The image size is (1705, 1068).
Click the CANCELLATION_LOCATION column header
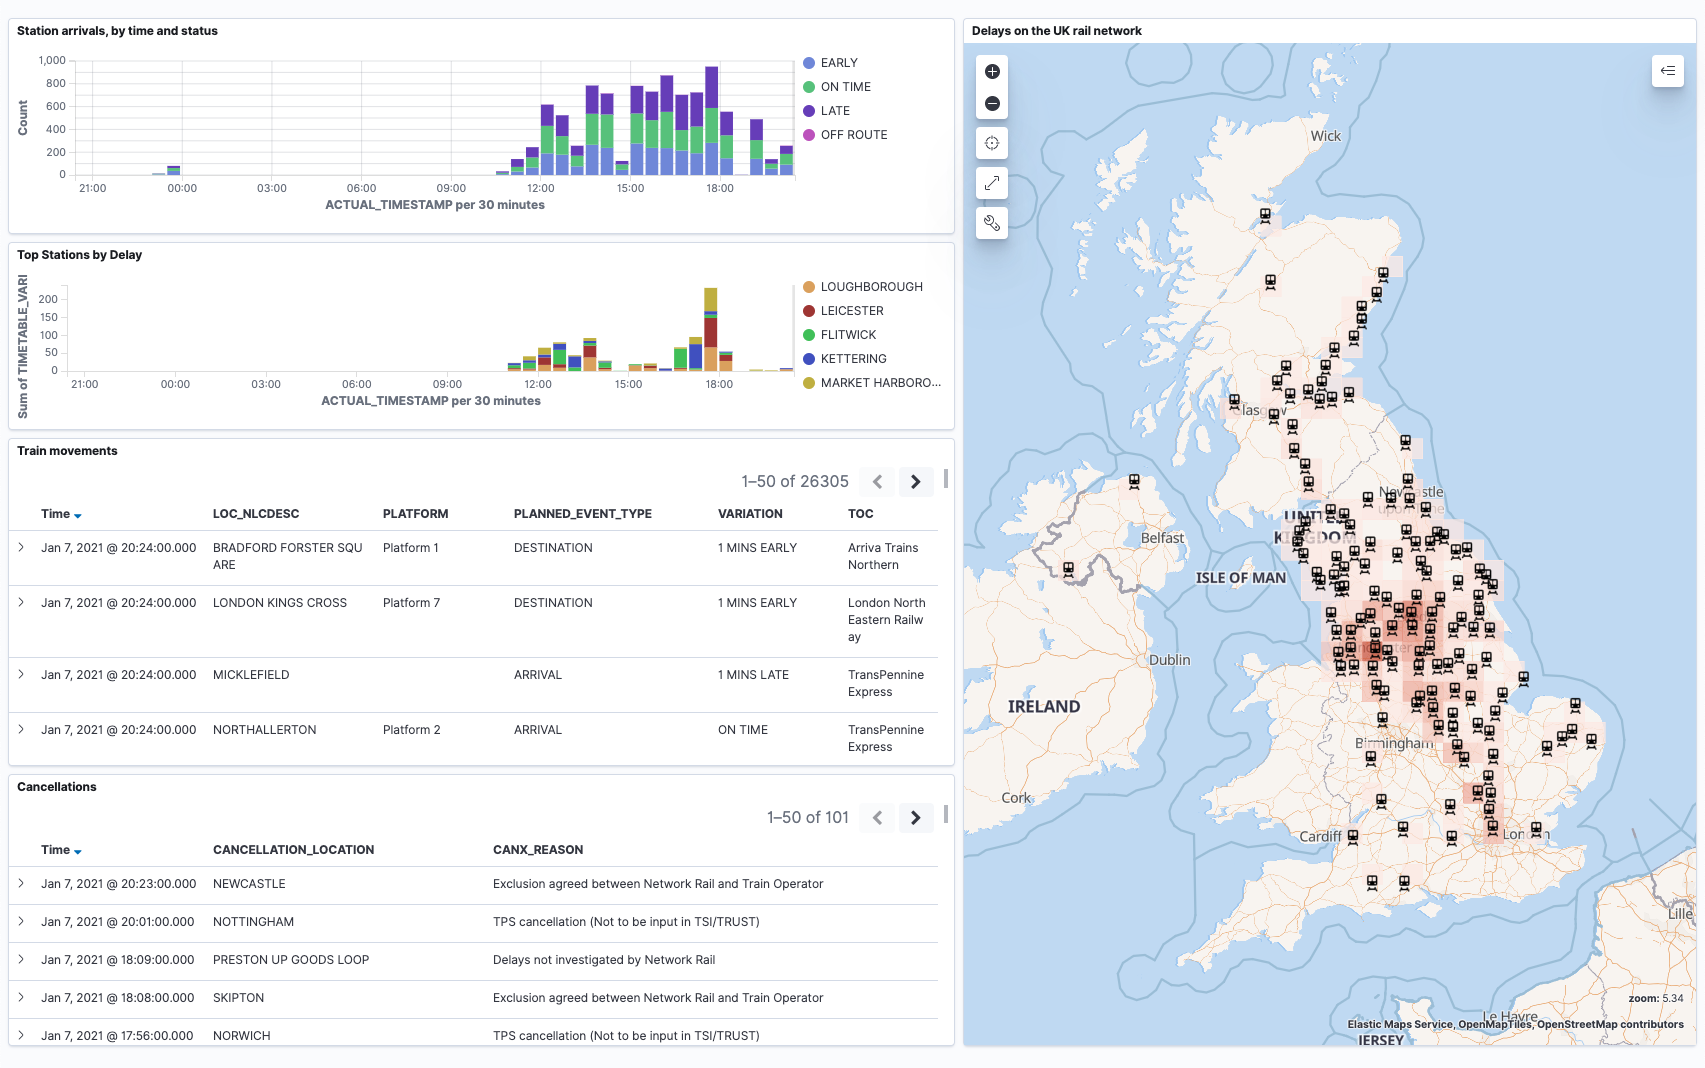coord(294,850)
